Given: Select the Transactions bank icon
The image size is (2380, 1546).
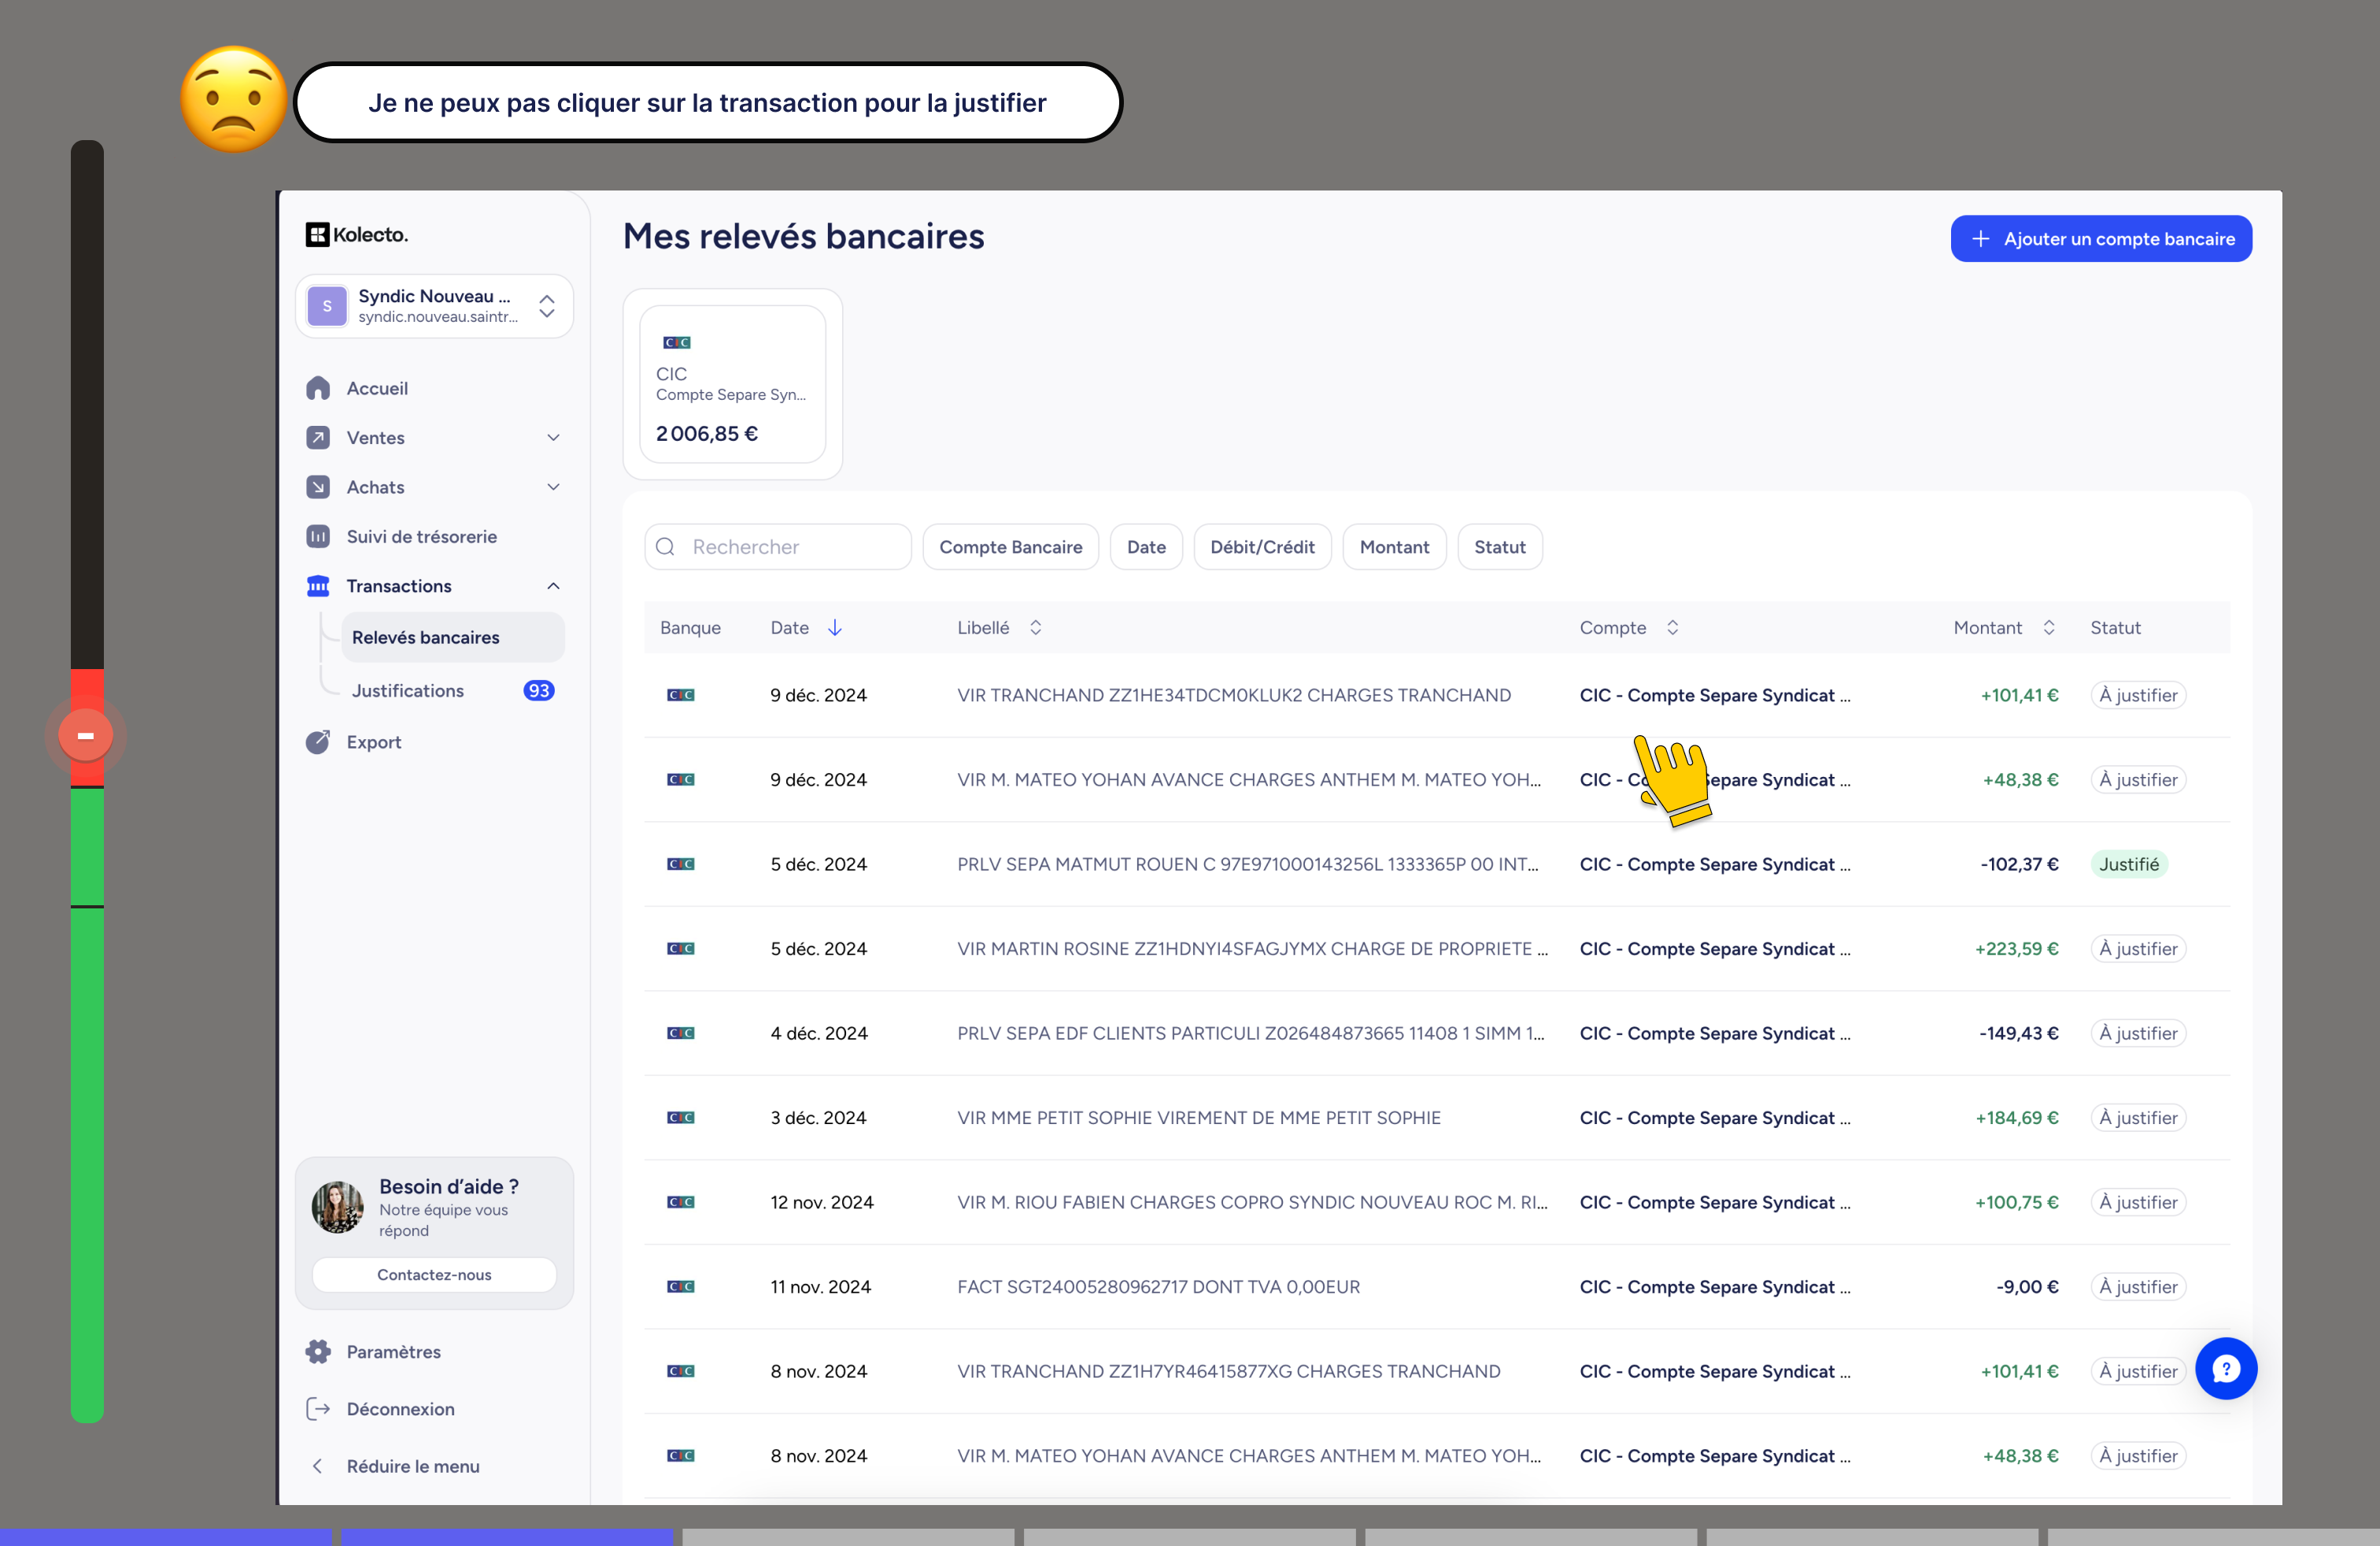Looking at the screenshot, I should 317,586.
